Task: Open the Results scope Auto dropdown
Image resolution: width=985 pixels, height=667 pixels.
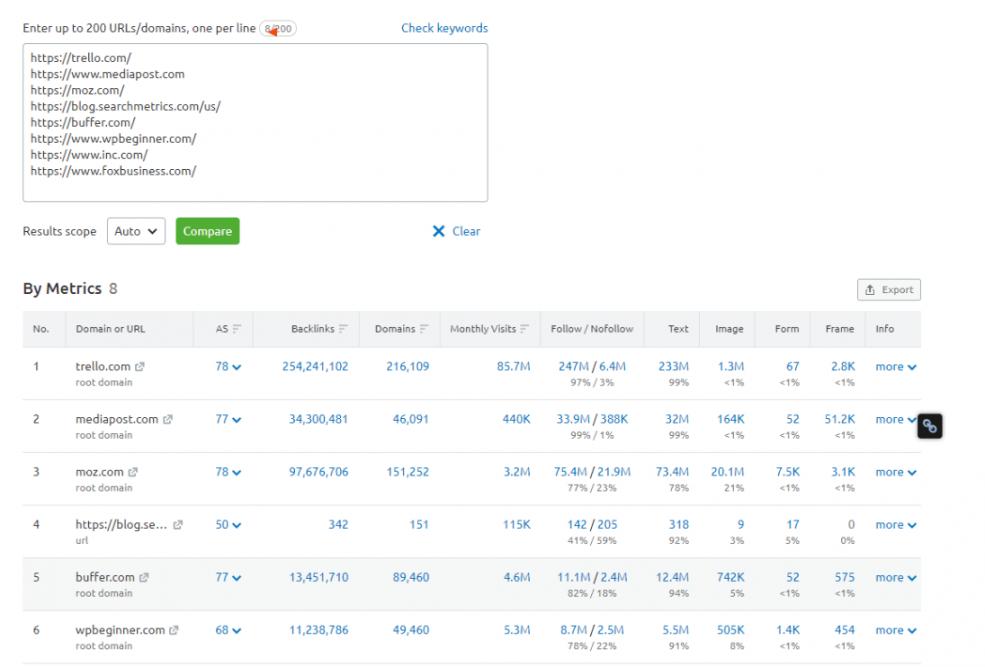Action: pyautogui.click(x=136, y=231)
